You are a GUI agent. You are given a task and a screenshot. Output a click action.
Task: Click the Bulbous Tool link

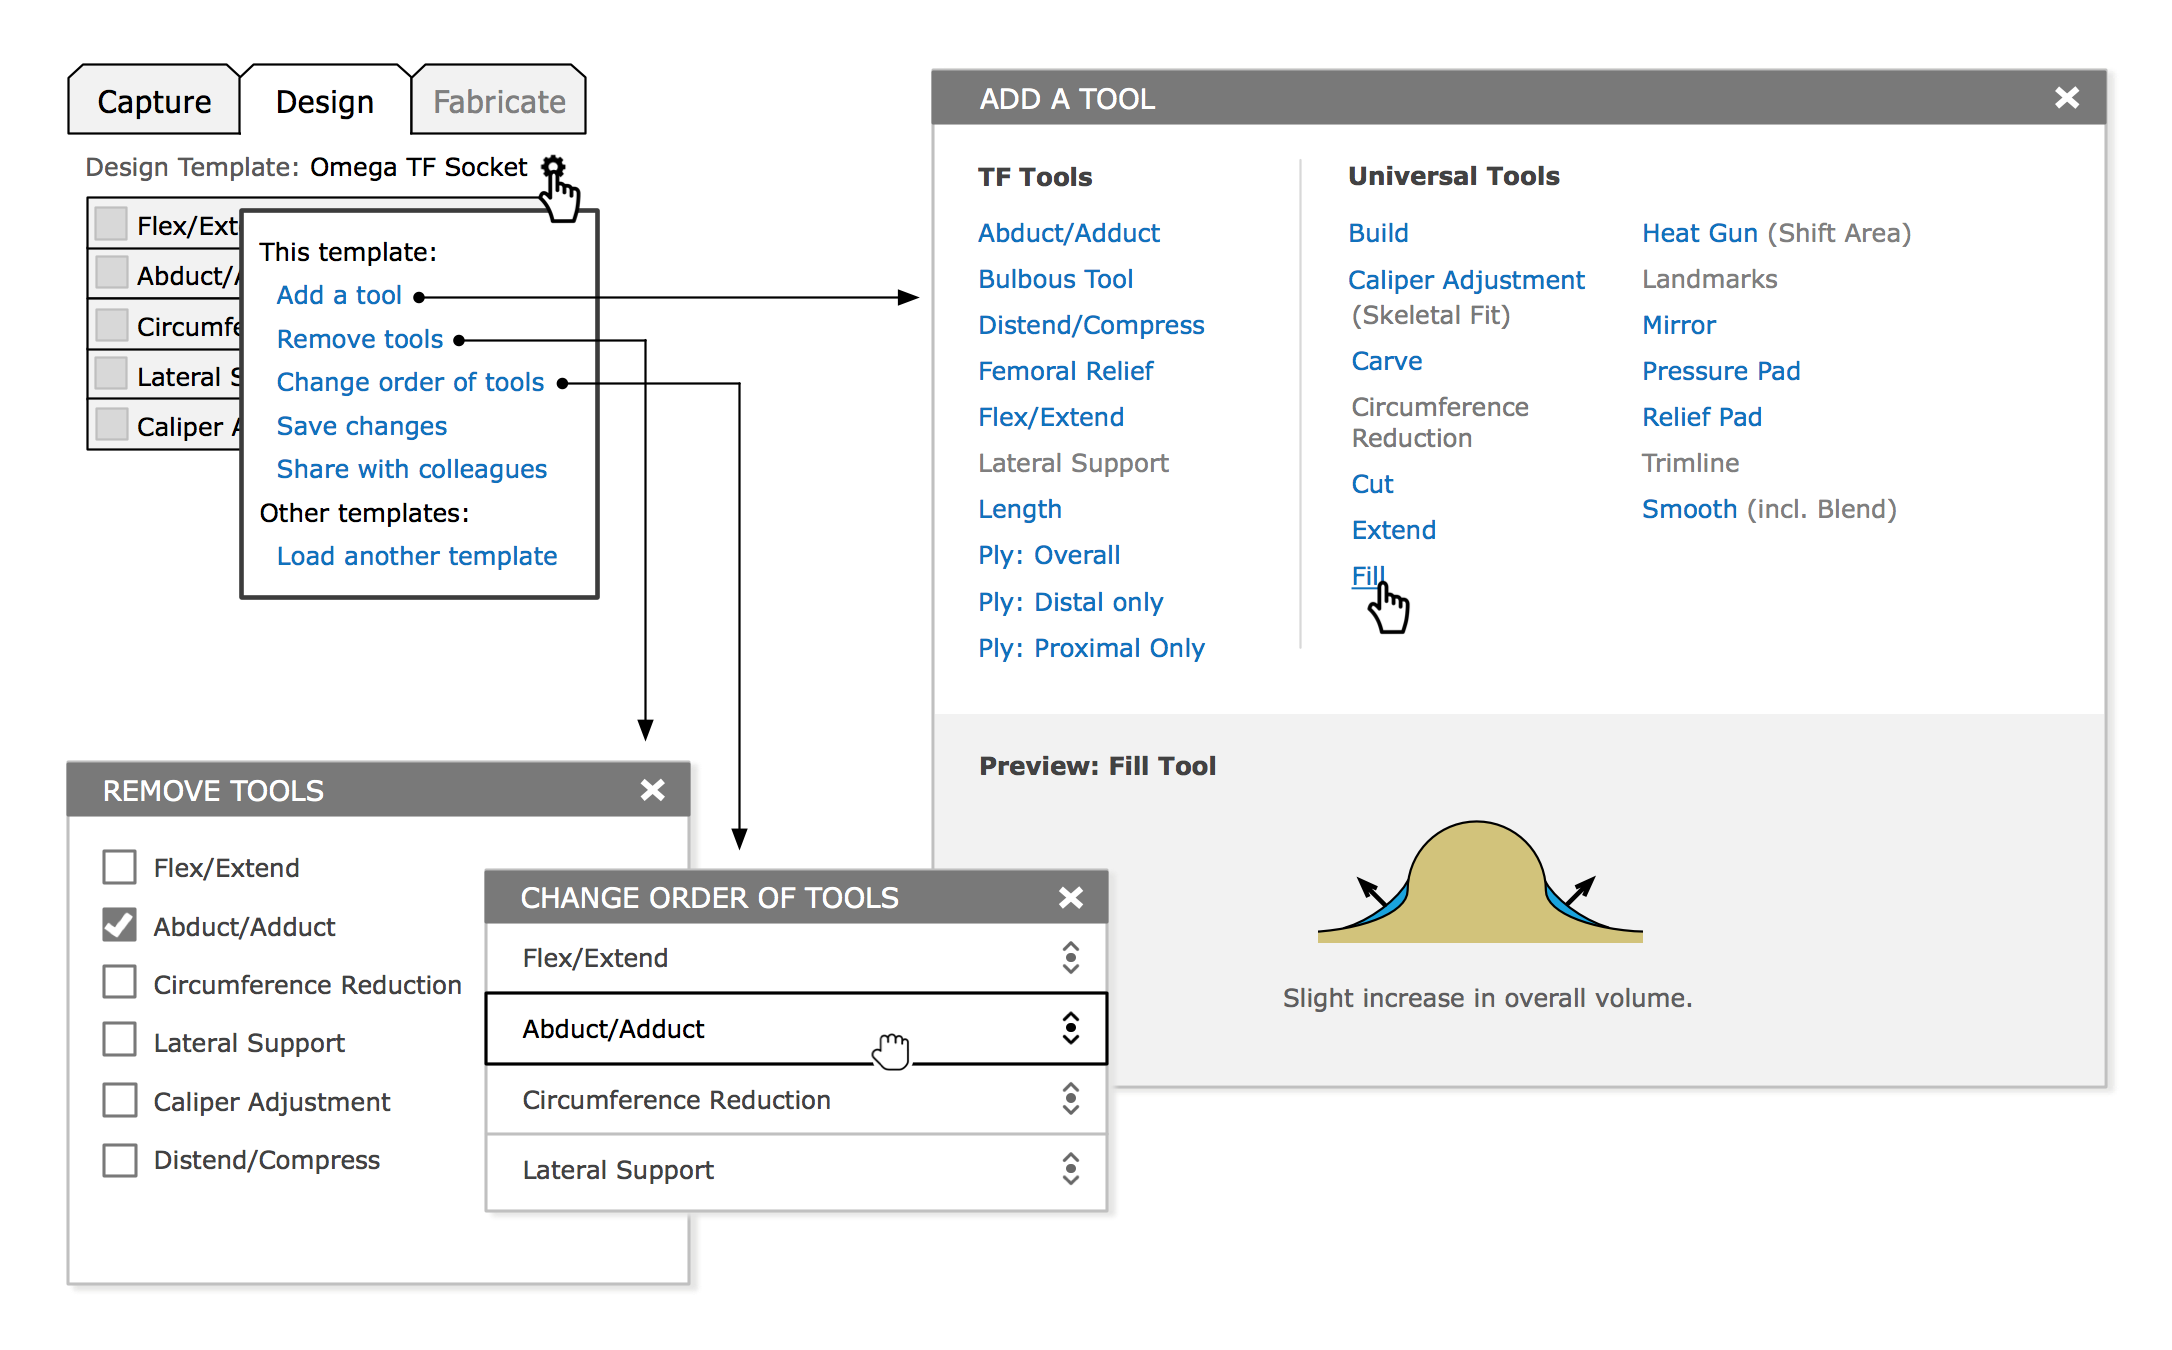click(x=1055, y=279)
